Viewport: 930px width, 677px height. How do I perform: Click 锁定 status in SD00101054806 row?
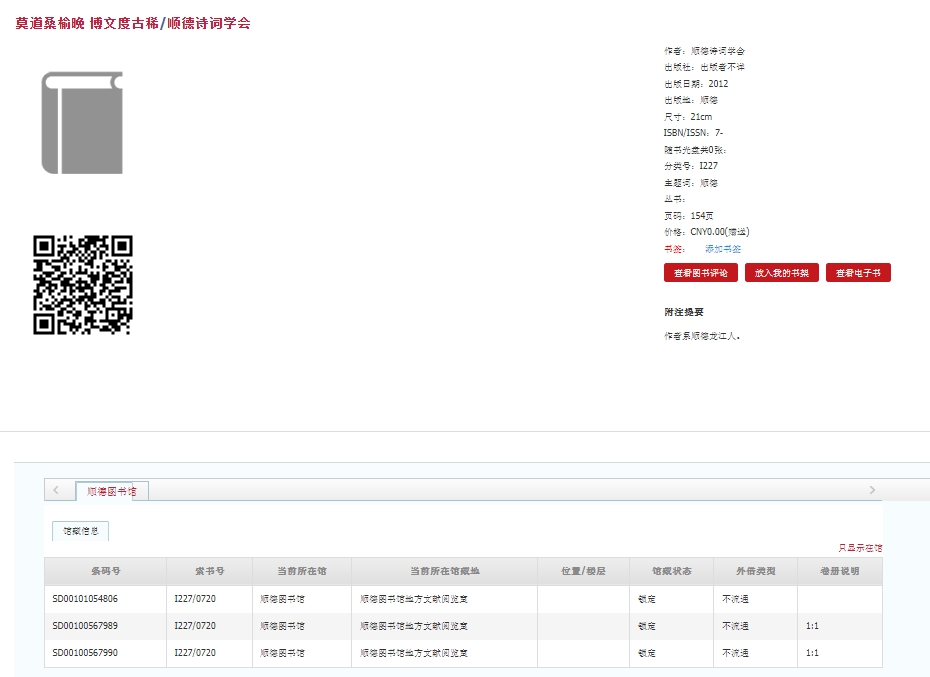point(646,599)
